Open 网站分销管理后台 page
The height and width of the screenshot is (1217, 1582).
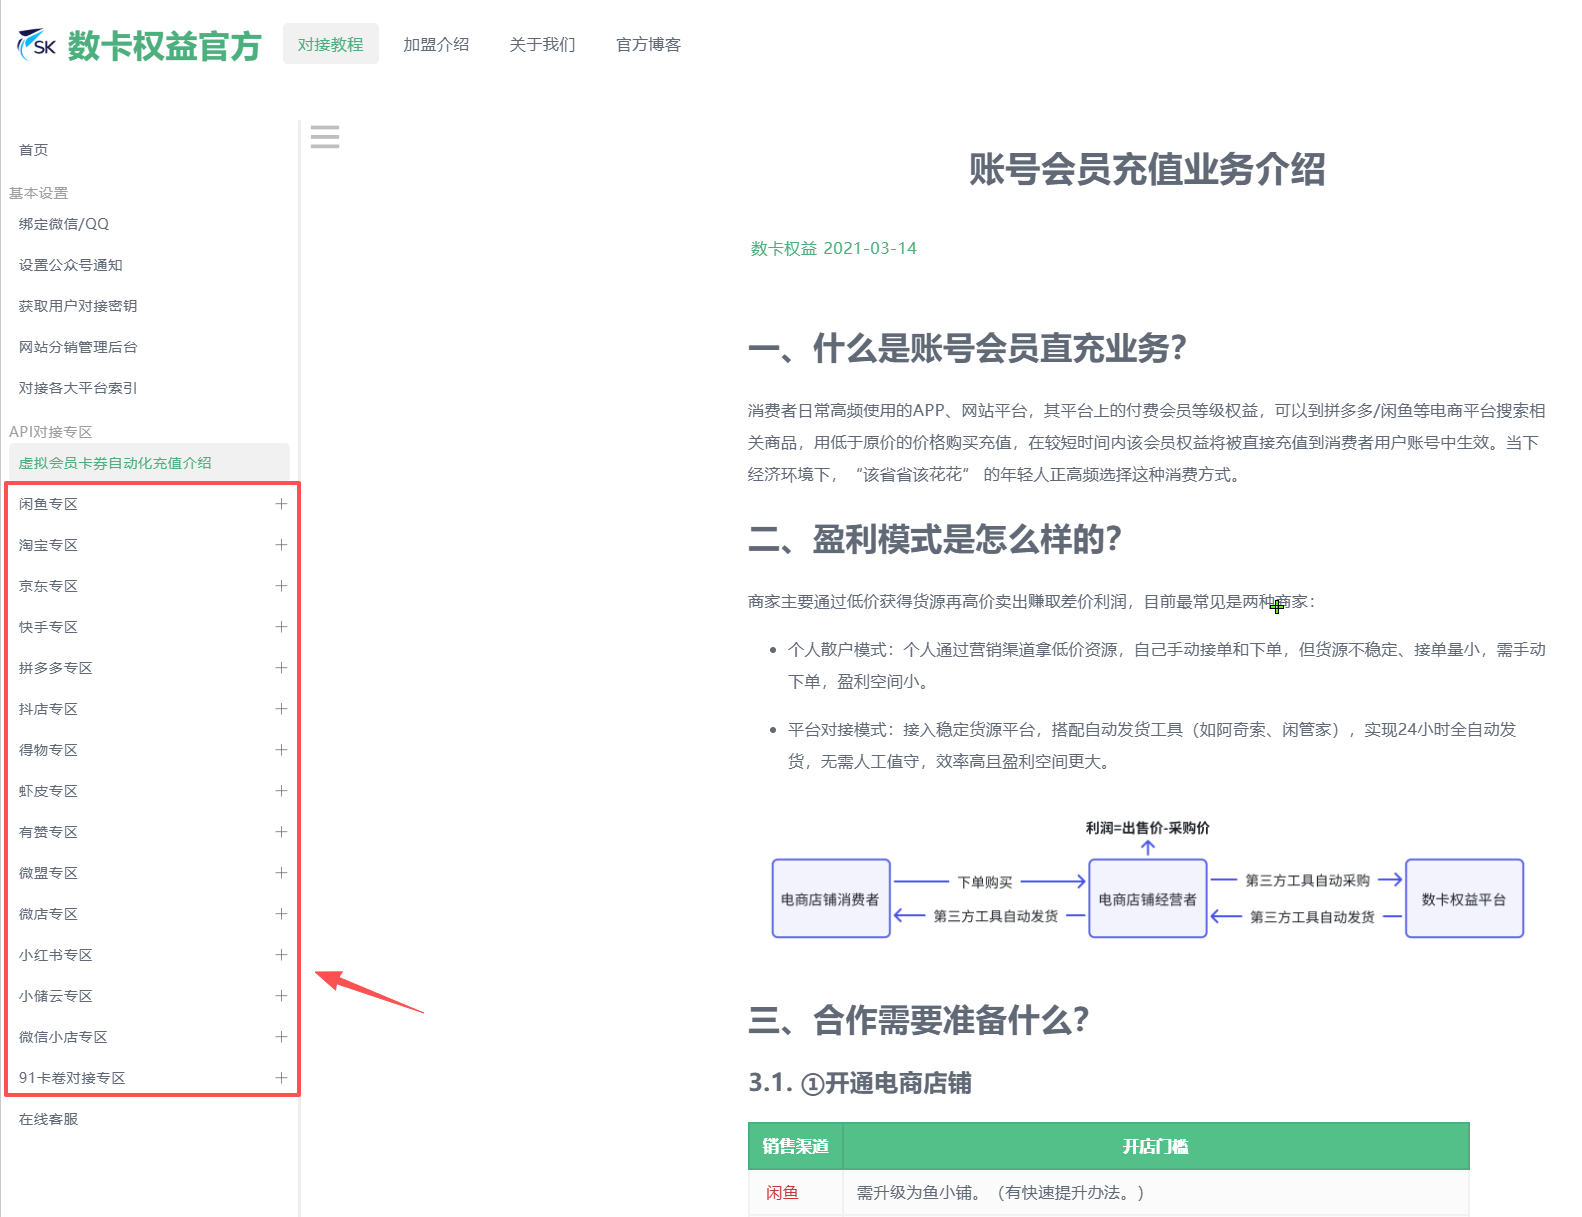tap(78, 347)
